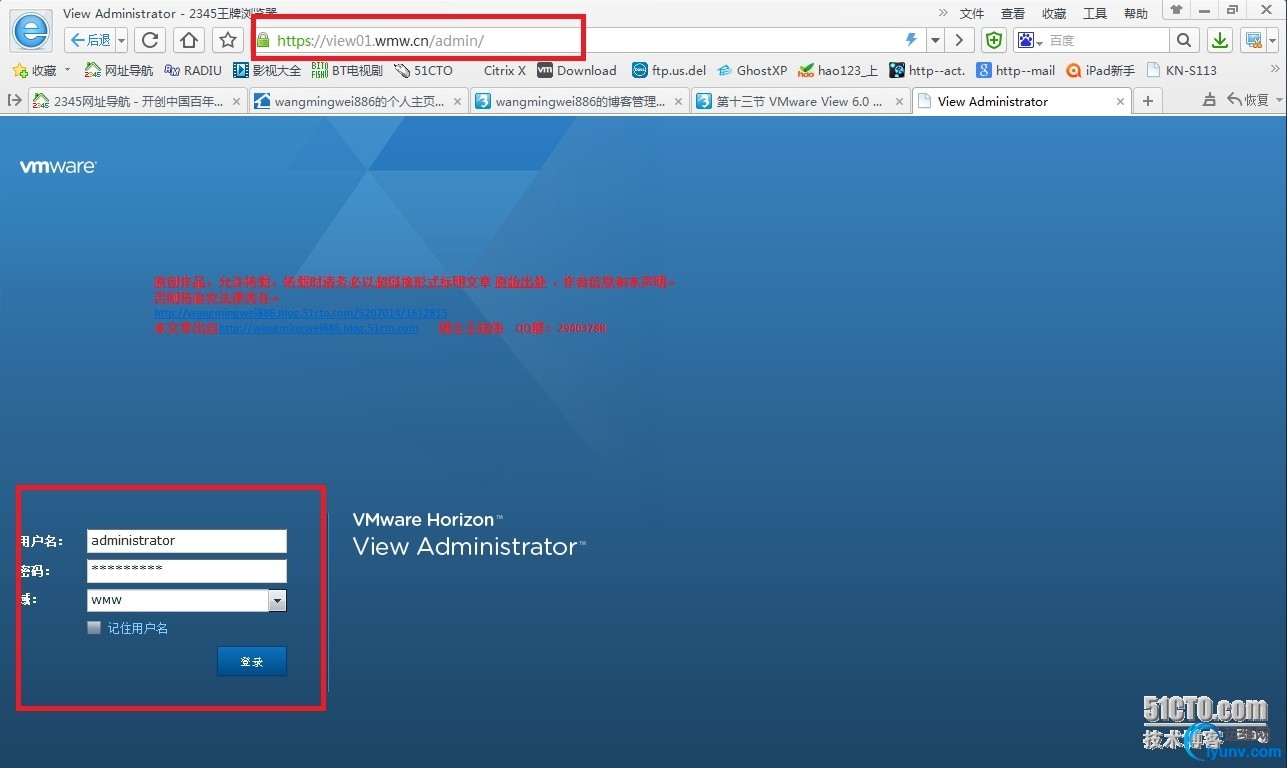The image size is (1287, 768).
Task: Open the back-history dropdown next to 后退
Action: pos(122,40)
